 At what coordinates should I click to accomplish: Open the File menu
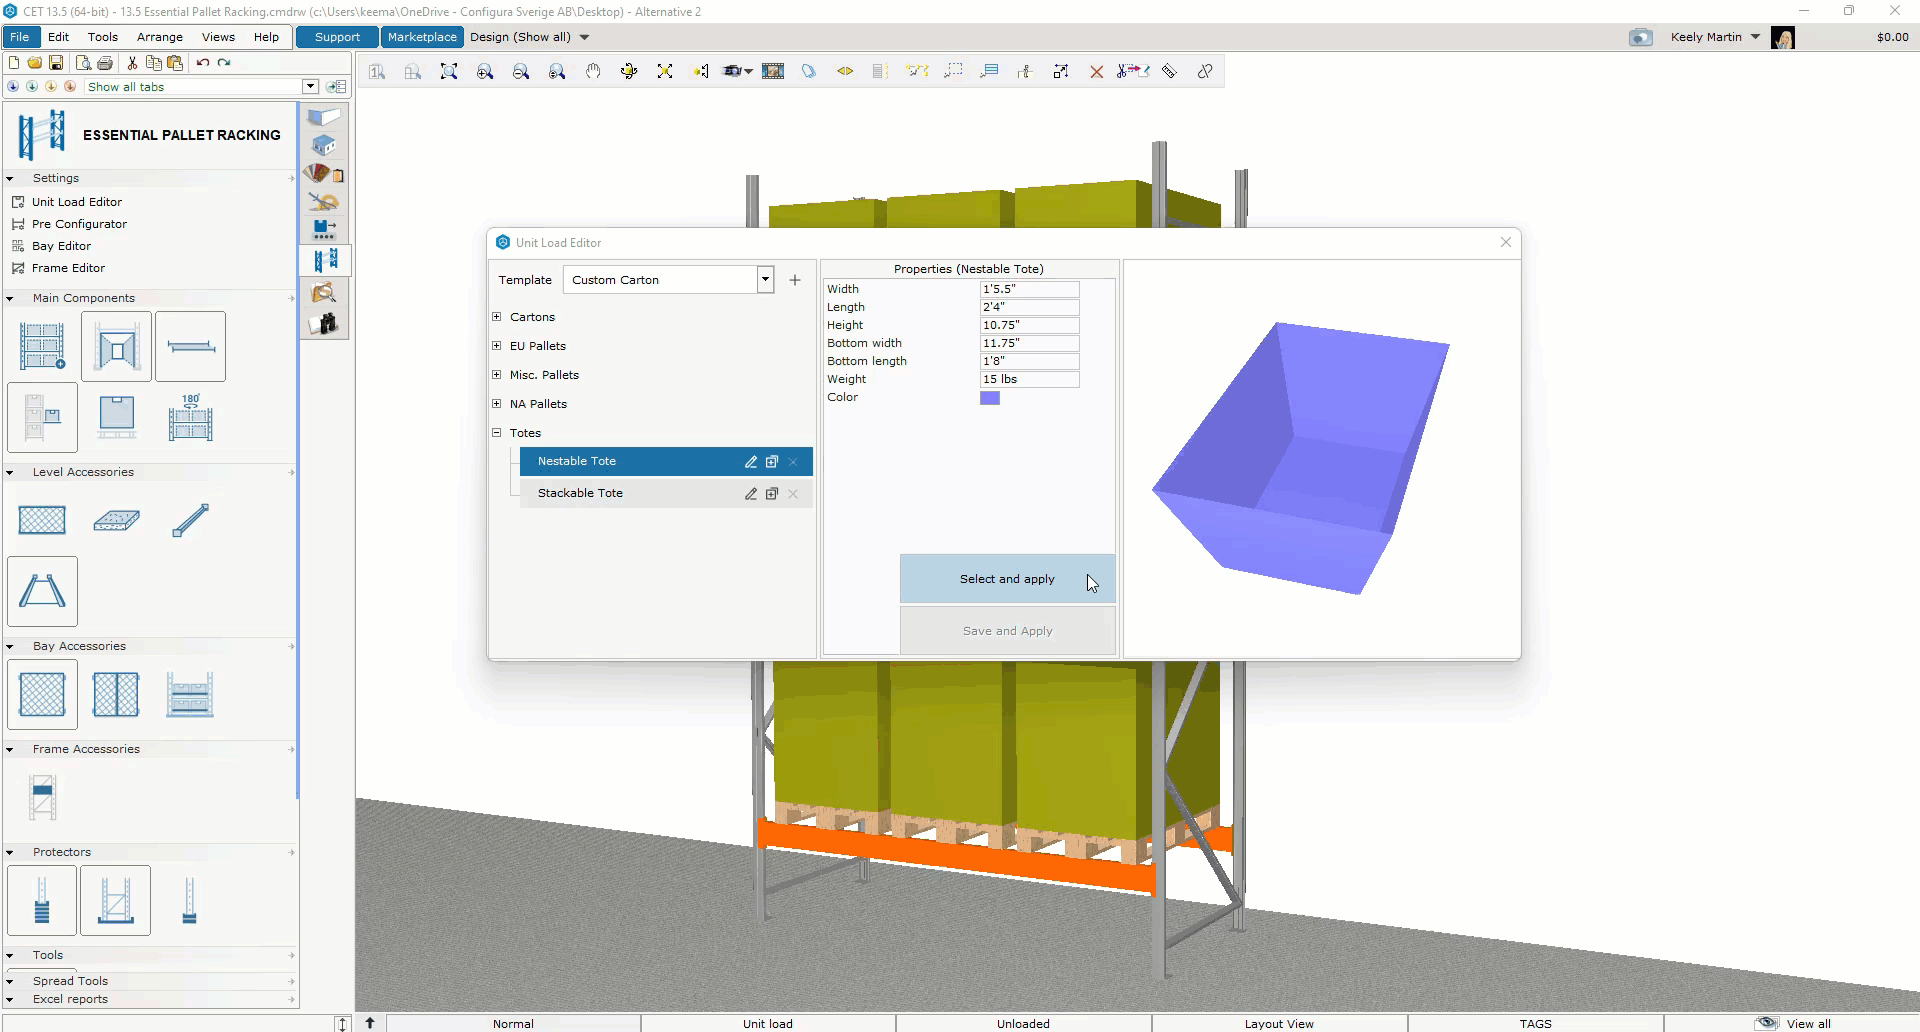(x=20, y=37)
